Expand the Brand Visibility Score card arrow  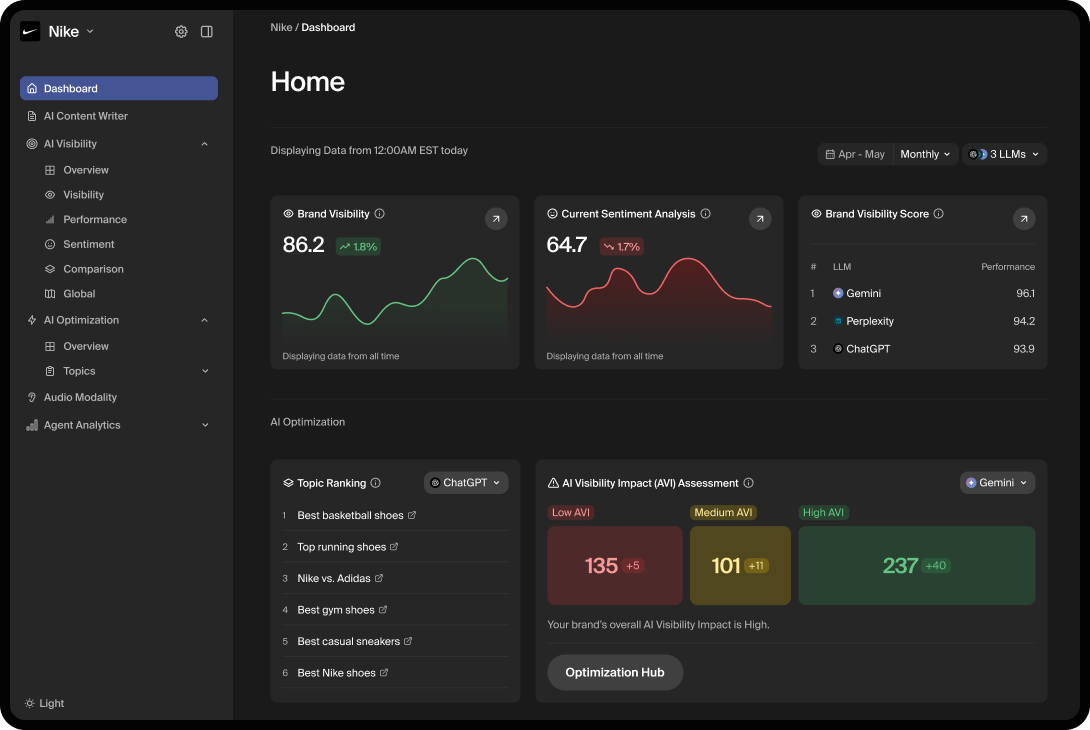tap(1024, 218)
